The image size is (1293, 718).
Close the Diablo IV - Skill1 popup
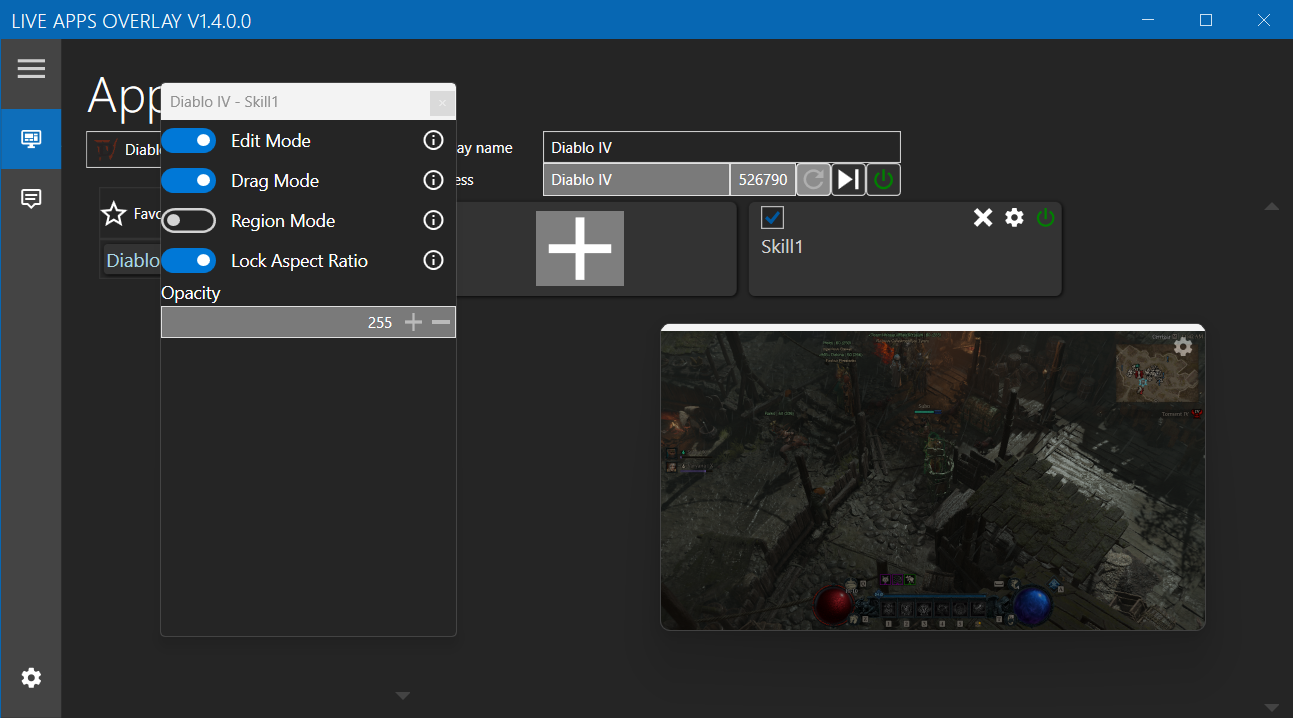(442, 102)
